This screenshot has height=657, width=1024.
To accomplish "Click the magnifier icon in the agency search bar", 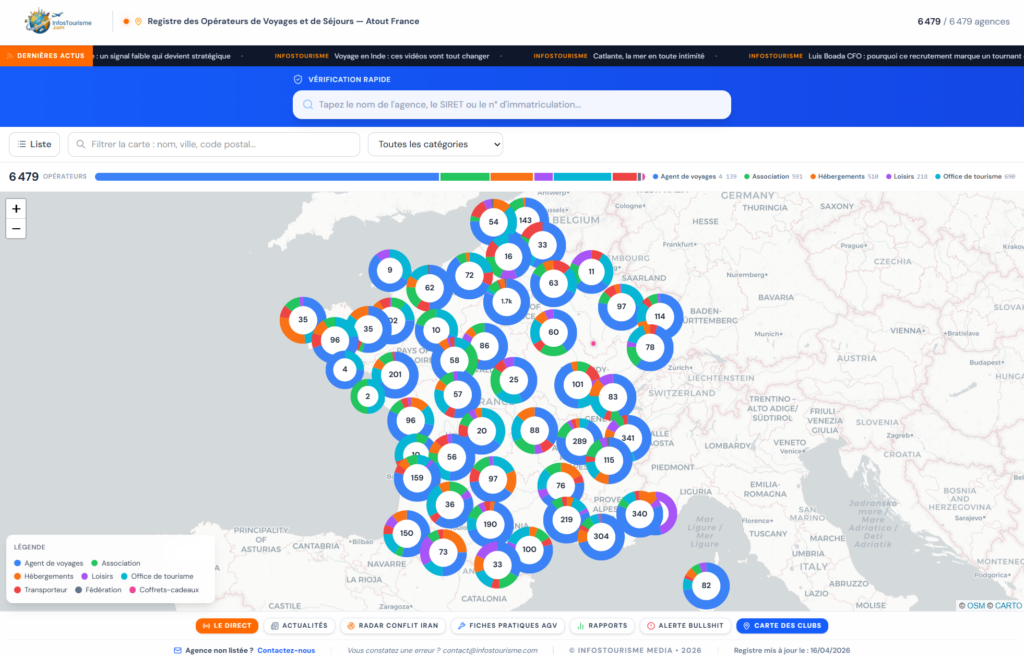I will pos(308,104).
